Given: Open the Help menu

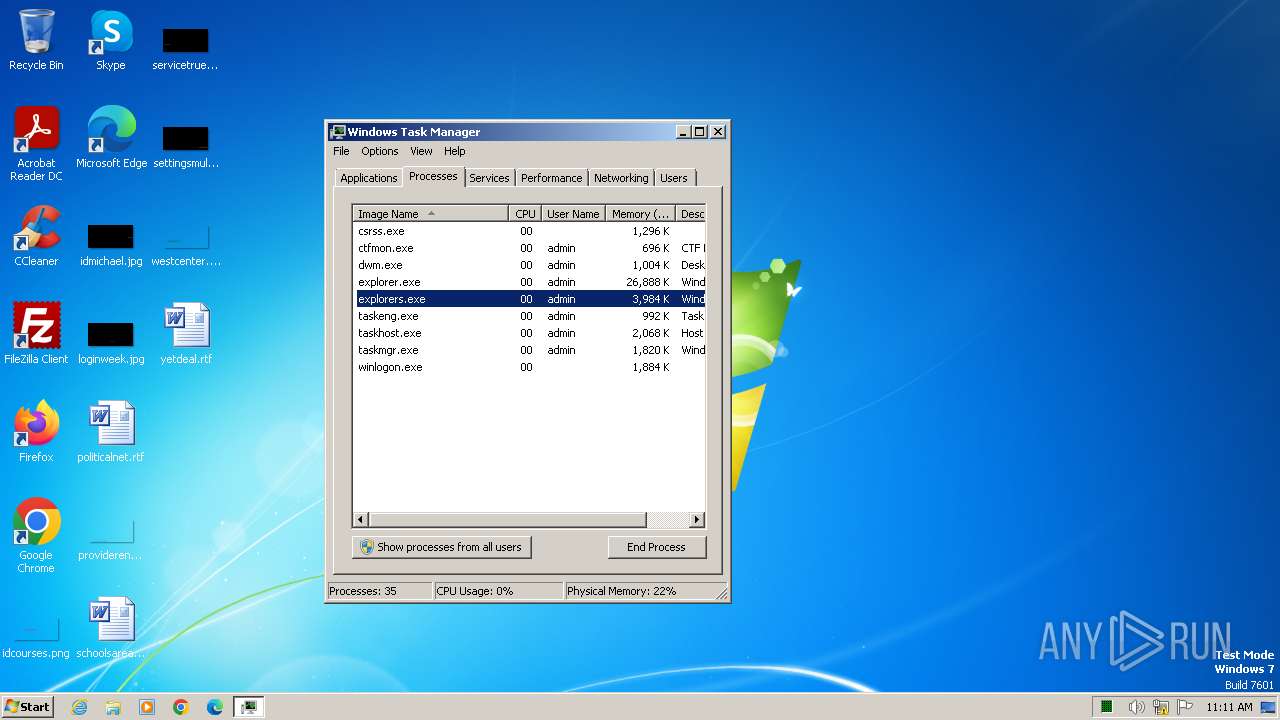Looking at the screenshot, I should click(x=454, y=151).
